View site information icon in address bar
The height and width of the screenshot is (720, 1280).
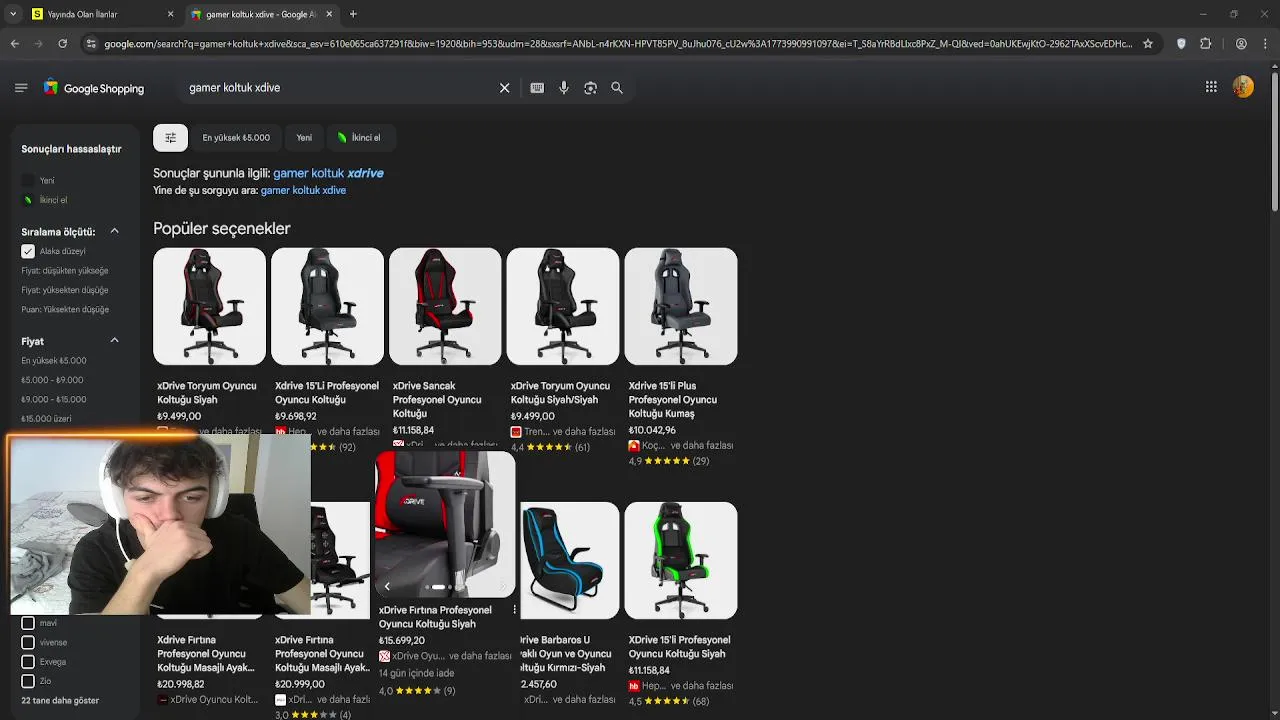(x=91, y=44)
